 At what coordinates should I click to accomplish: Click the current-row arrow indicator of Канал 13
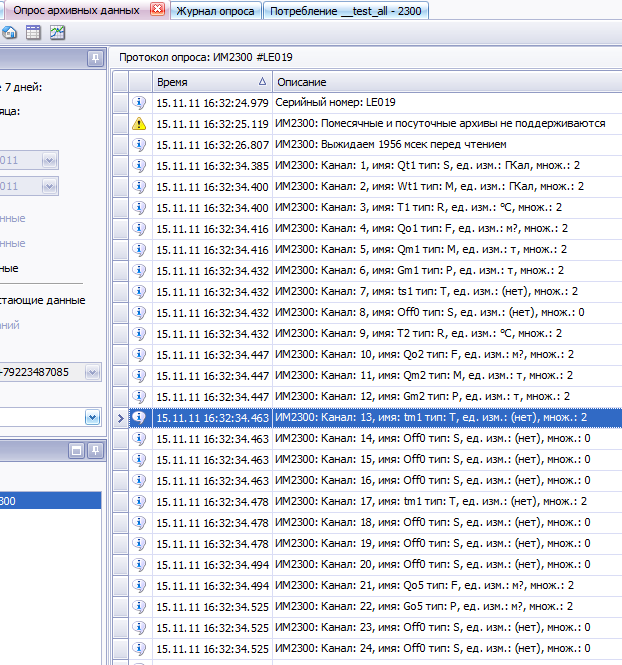[x=120, y=418]
